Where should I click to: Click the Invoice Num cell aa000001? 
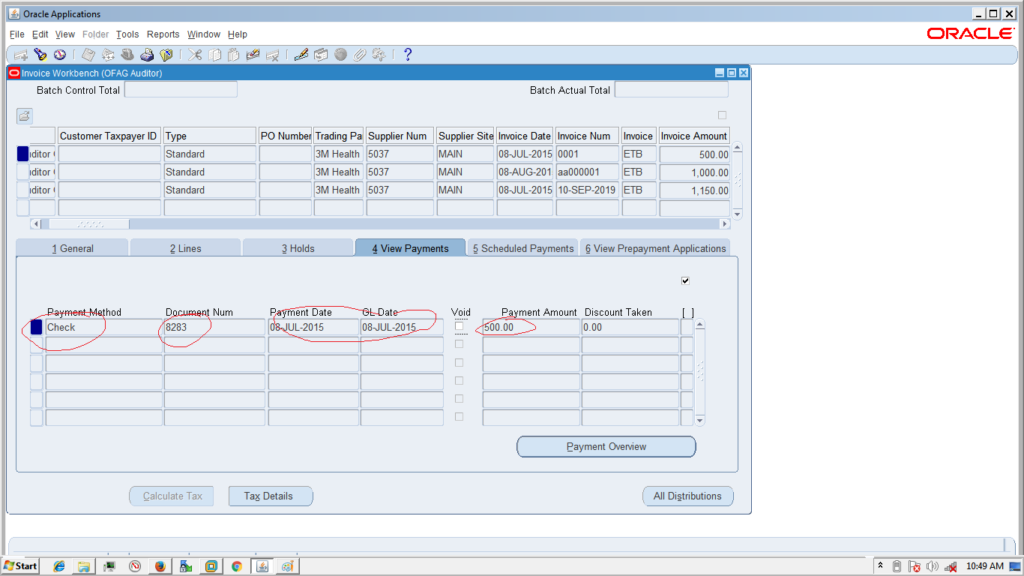[x=587, y=172]
